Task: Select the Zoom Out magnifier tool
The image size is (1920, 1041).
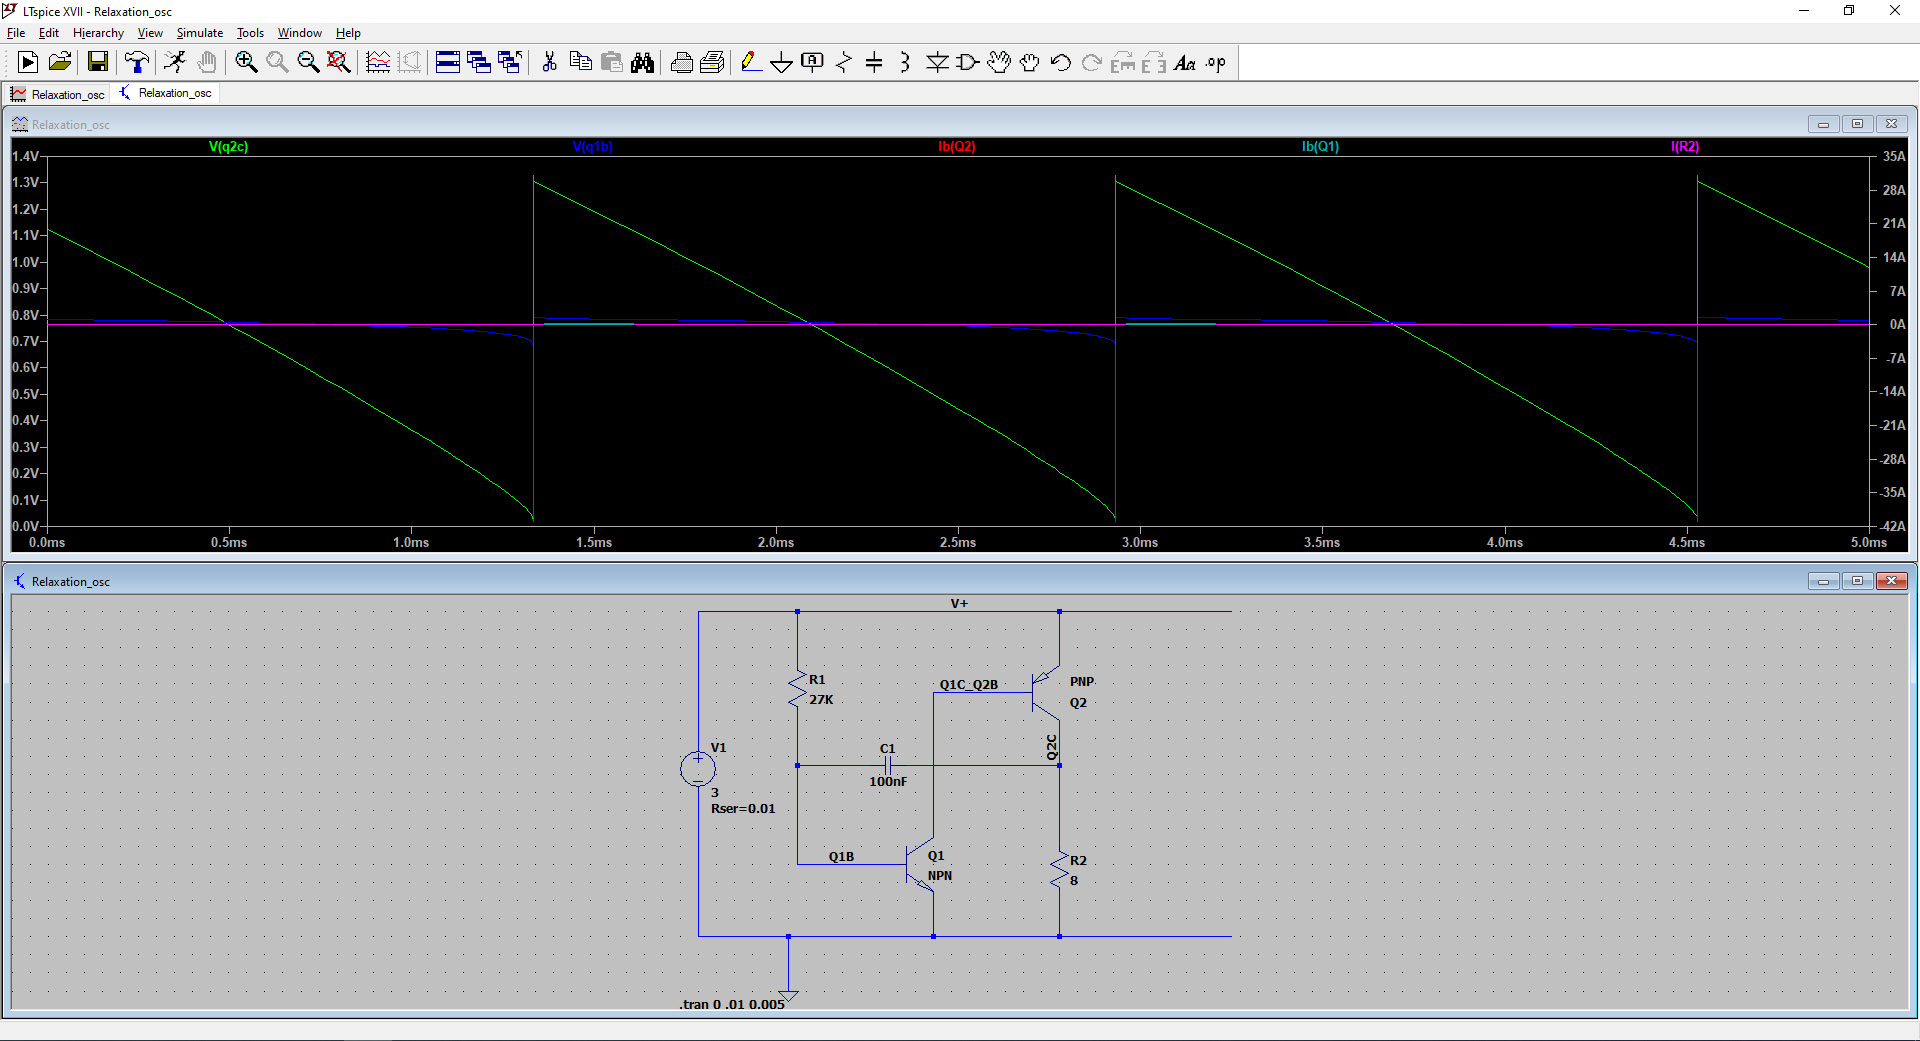Action: click(308, 62)
